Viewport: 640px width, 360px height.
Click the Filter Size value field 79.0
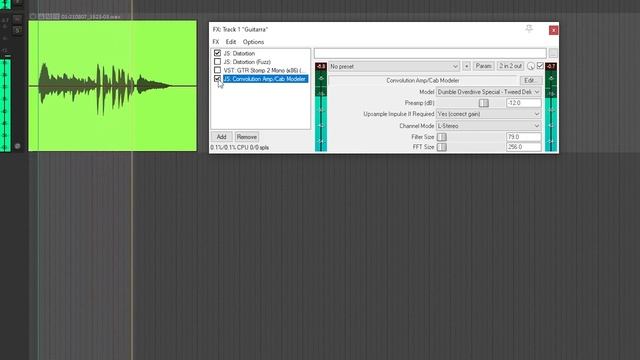click(524, 137)
